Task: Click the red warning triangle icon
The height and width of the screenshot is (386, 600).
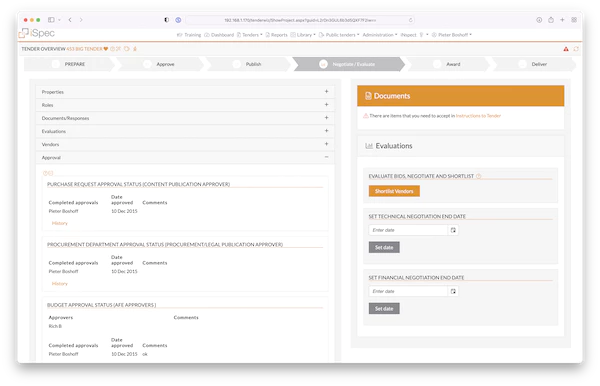Action: pyautogui.click(x=566, y=49)
